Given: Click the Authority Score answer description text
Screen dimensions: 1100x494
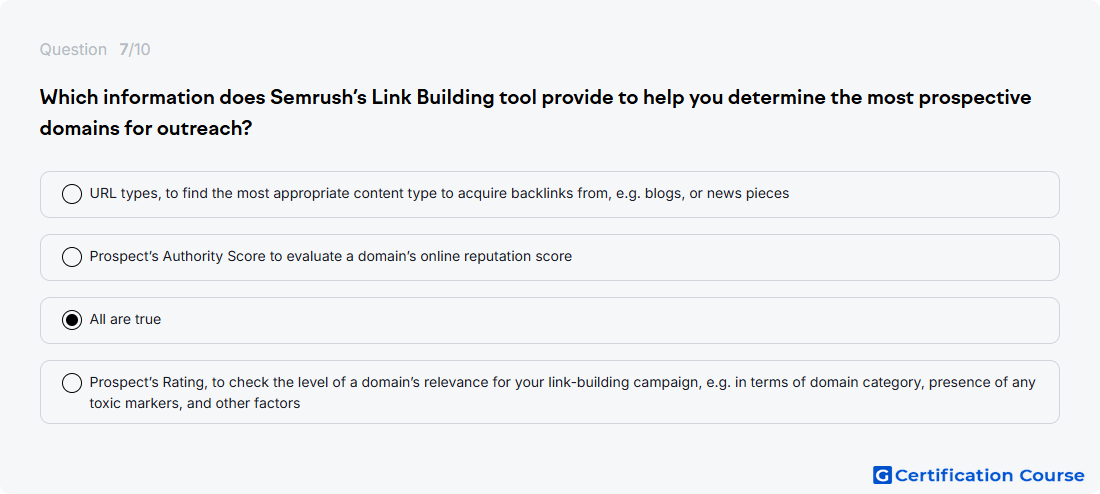Looking at the screenshot, I should tap(330, 257).
